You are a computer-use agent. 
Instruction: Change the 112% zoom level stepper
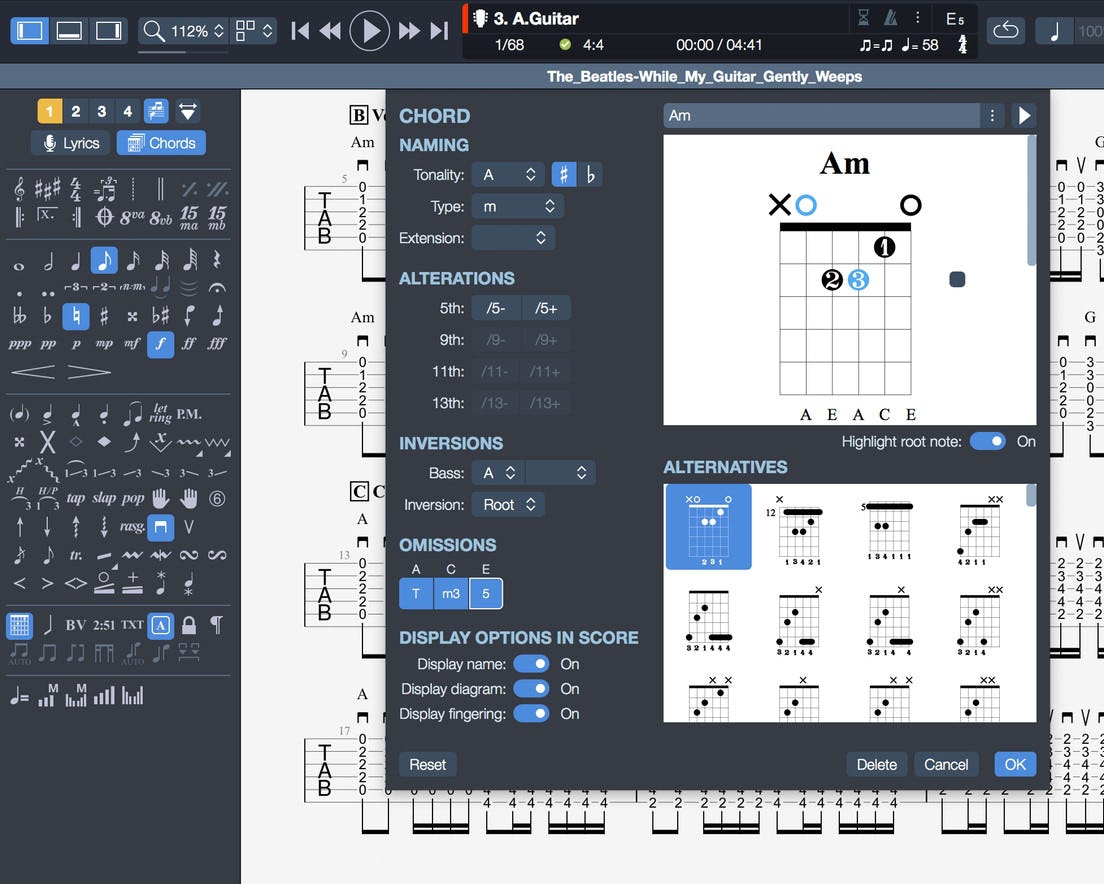click(x=219, y=31)
